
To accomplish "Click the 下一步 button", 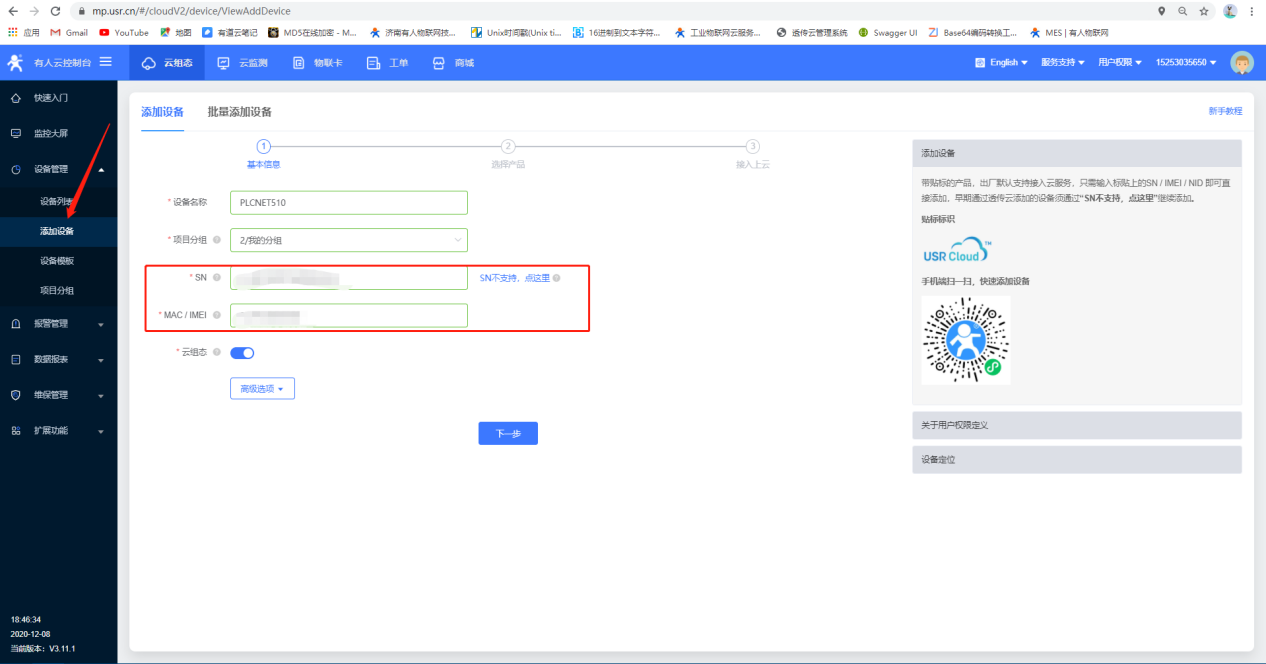I will click(x=508, y=433).
